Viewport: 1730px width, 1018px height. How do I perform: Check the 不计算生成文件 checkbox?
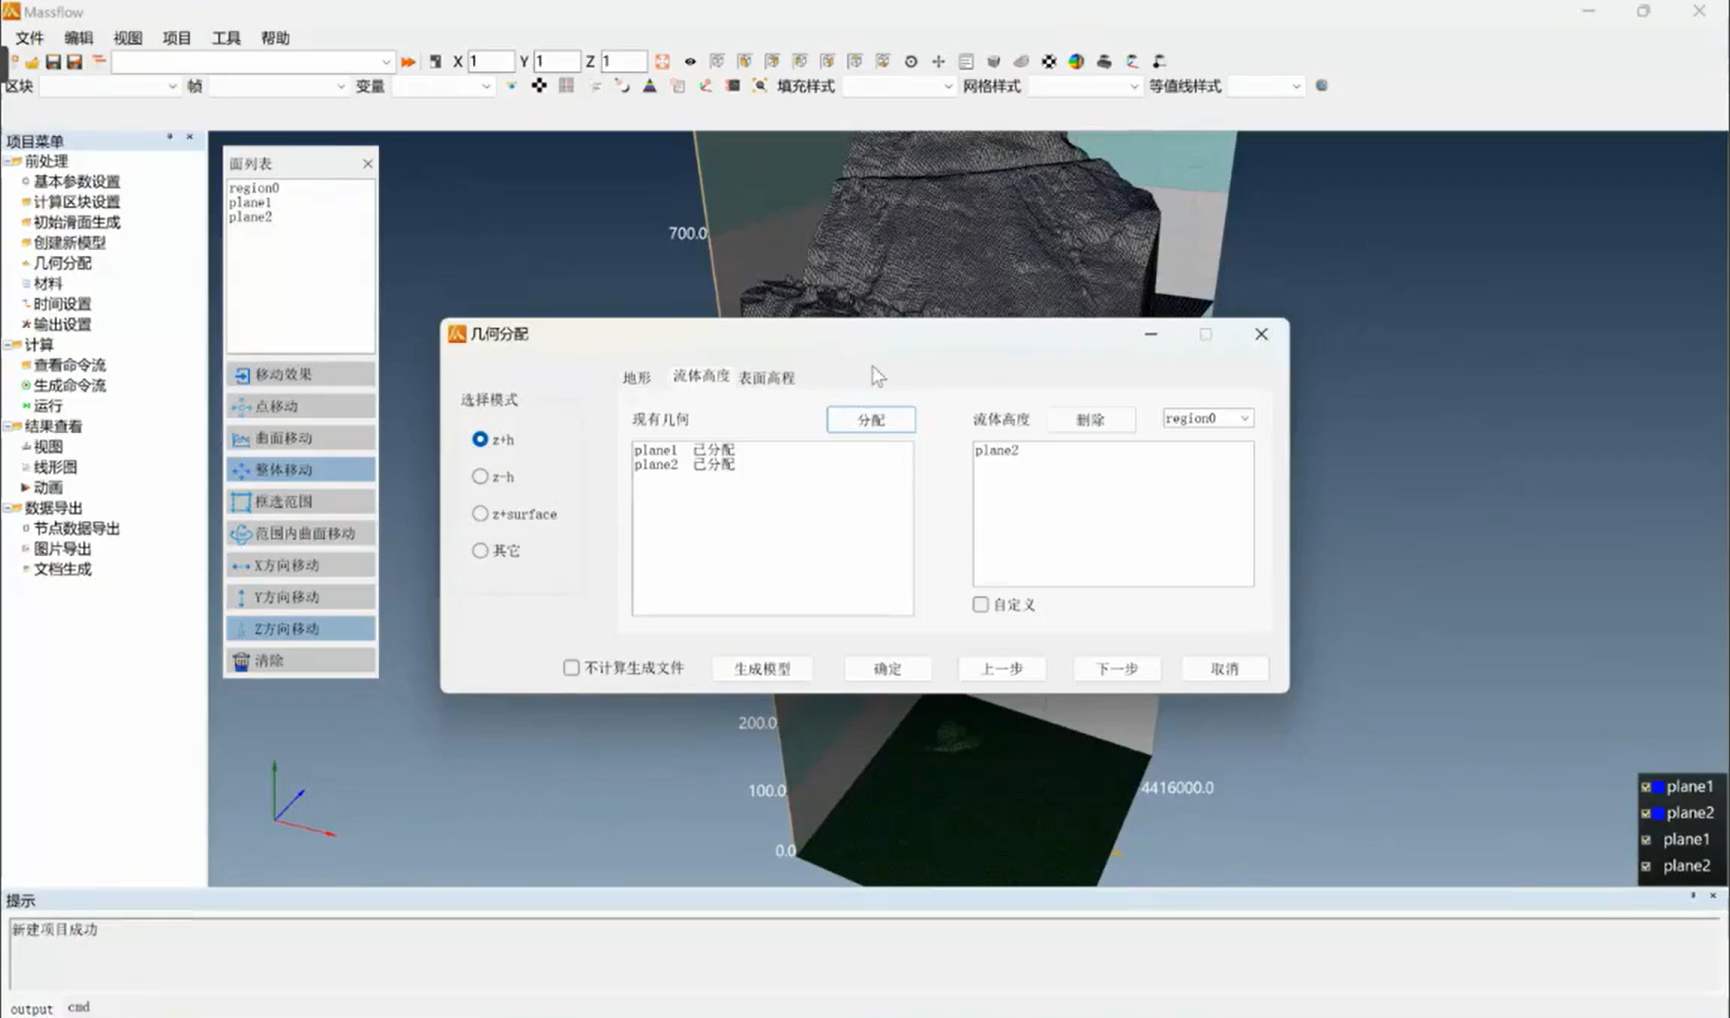(x=571, y=667)
